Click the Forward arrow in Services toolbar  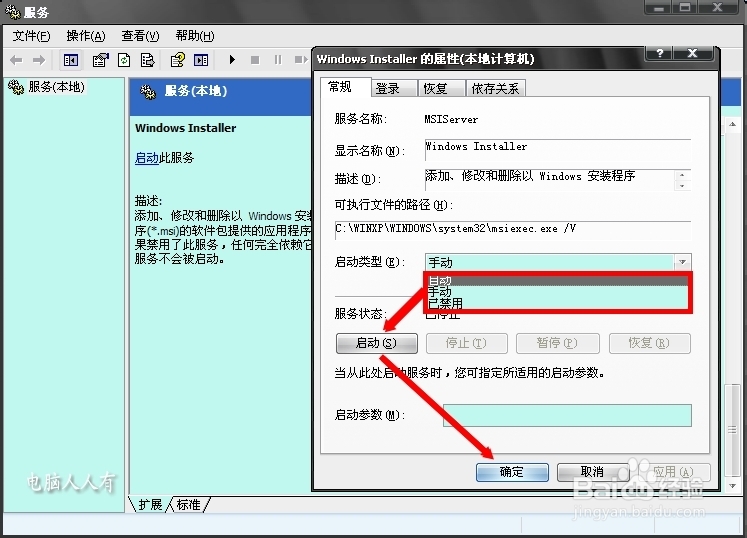click(39, 60)
